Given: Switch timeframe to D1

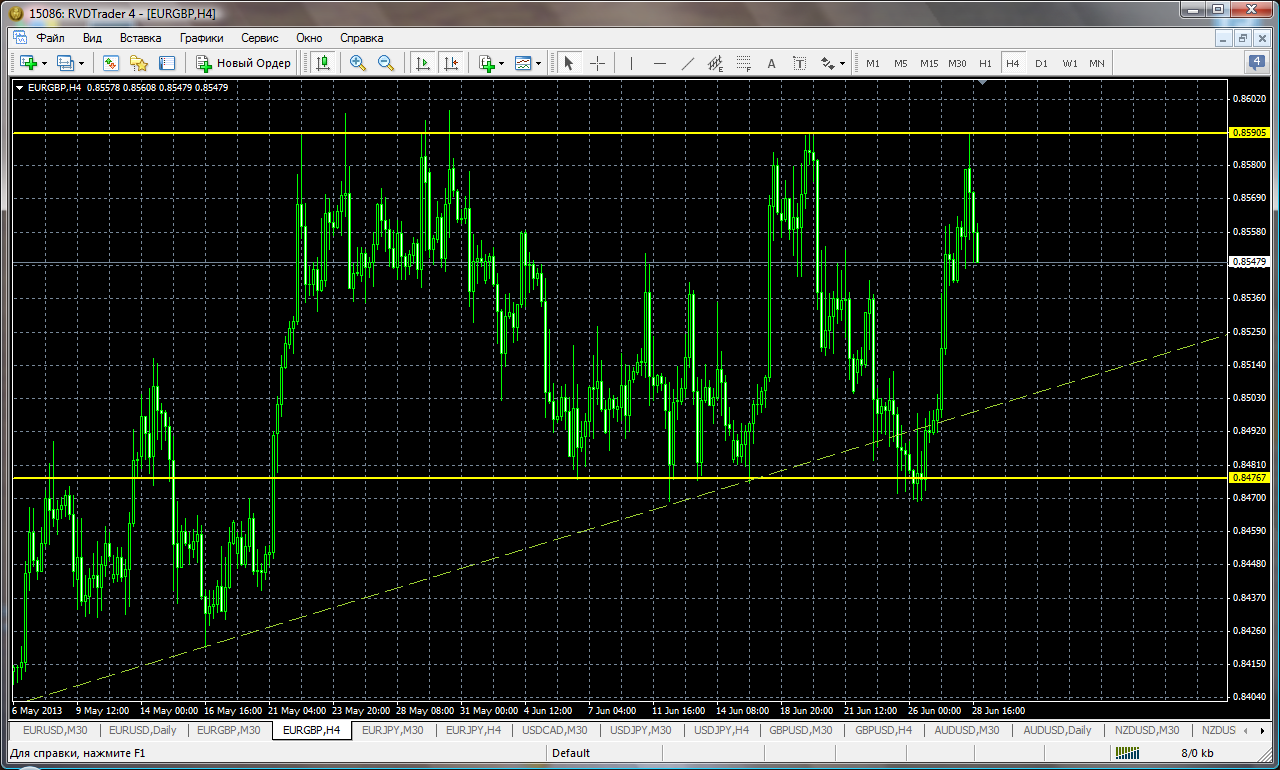Looking at the screenshot, I should point(1041,63).
